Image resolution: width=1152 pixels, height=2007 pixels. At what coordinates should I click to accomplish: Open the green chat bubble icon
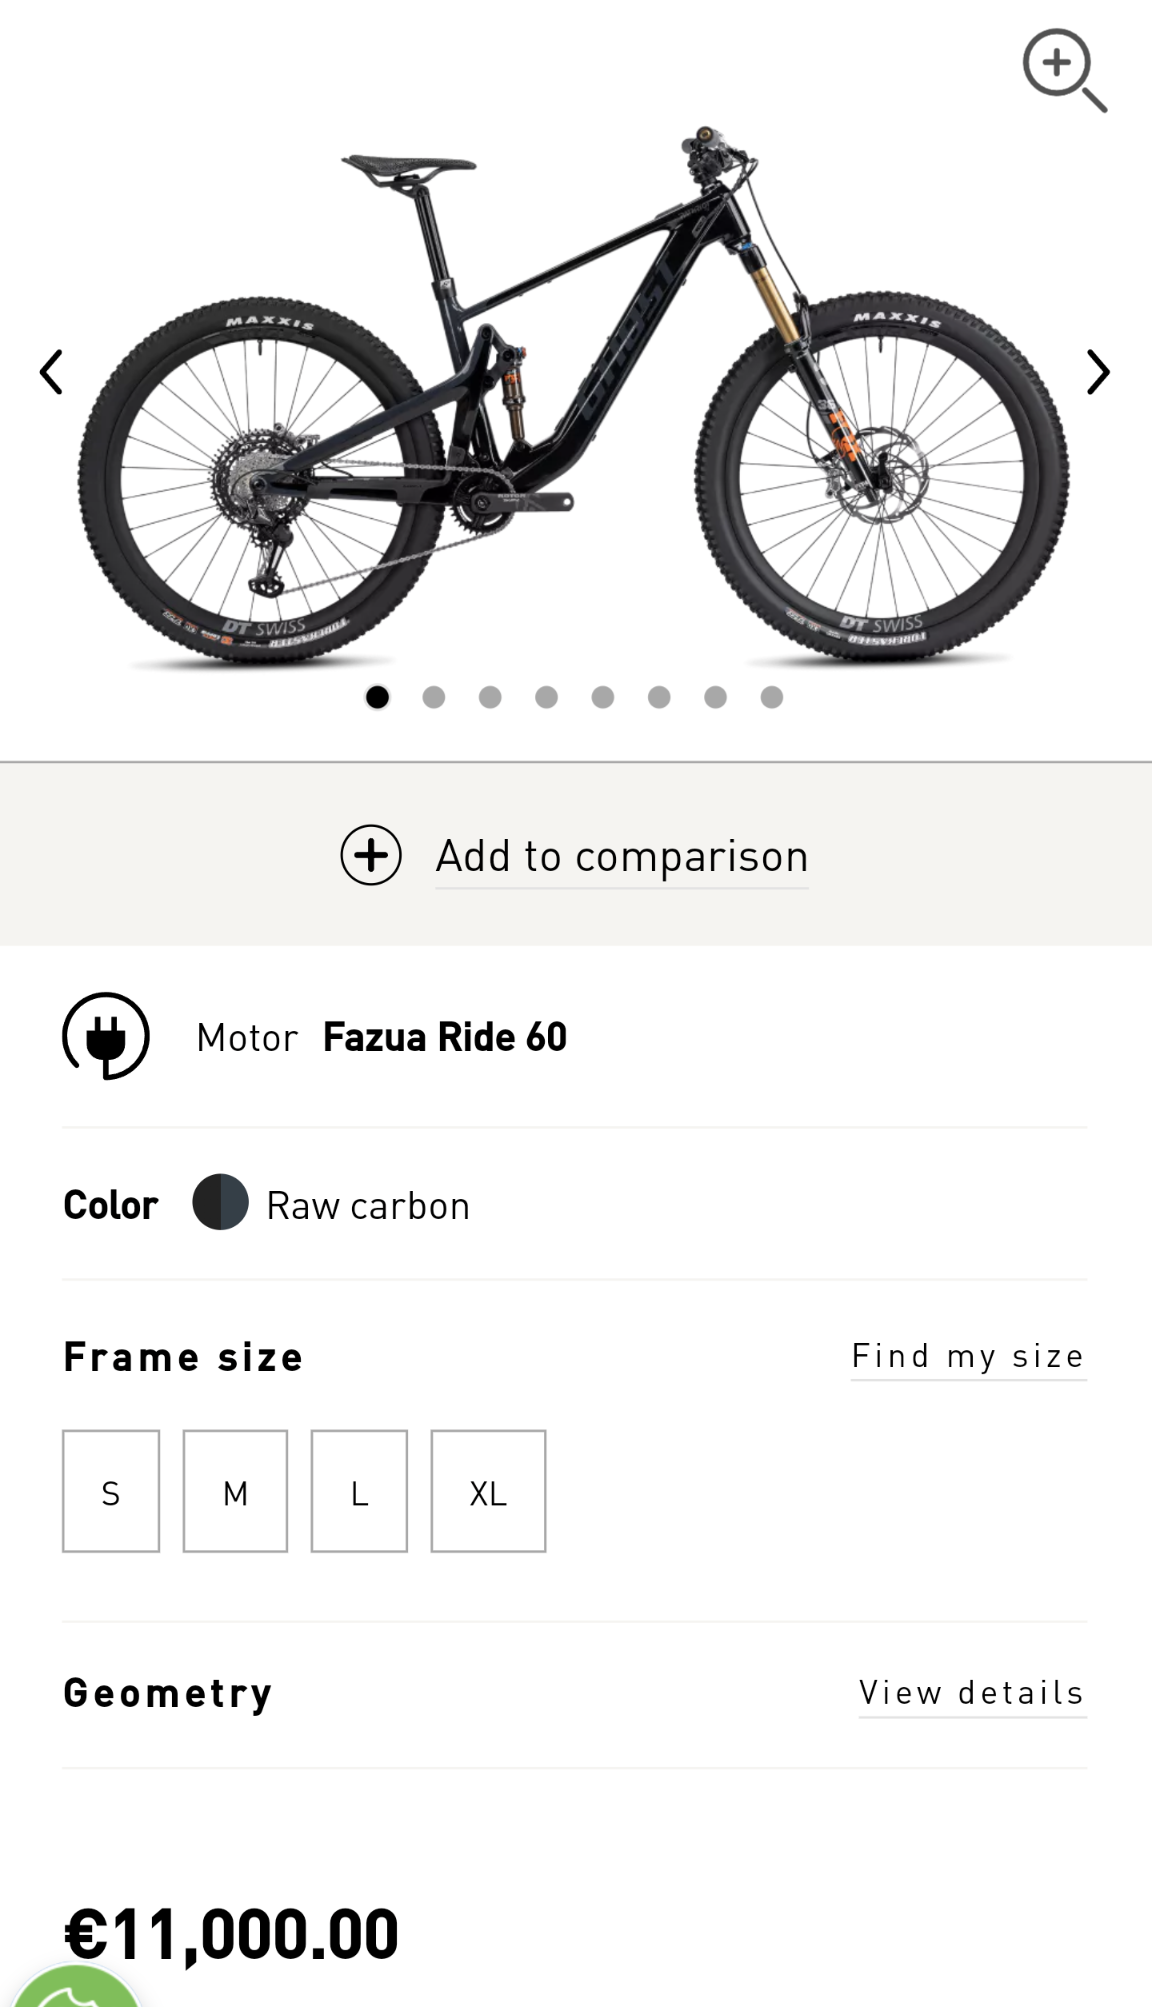[x=75, y=1990]
